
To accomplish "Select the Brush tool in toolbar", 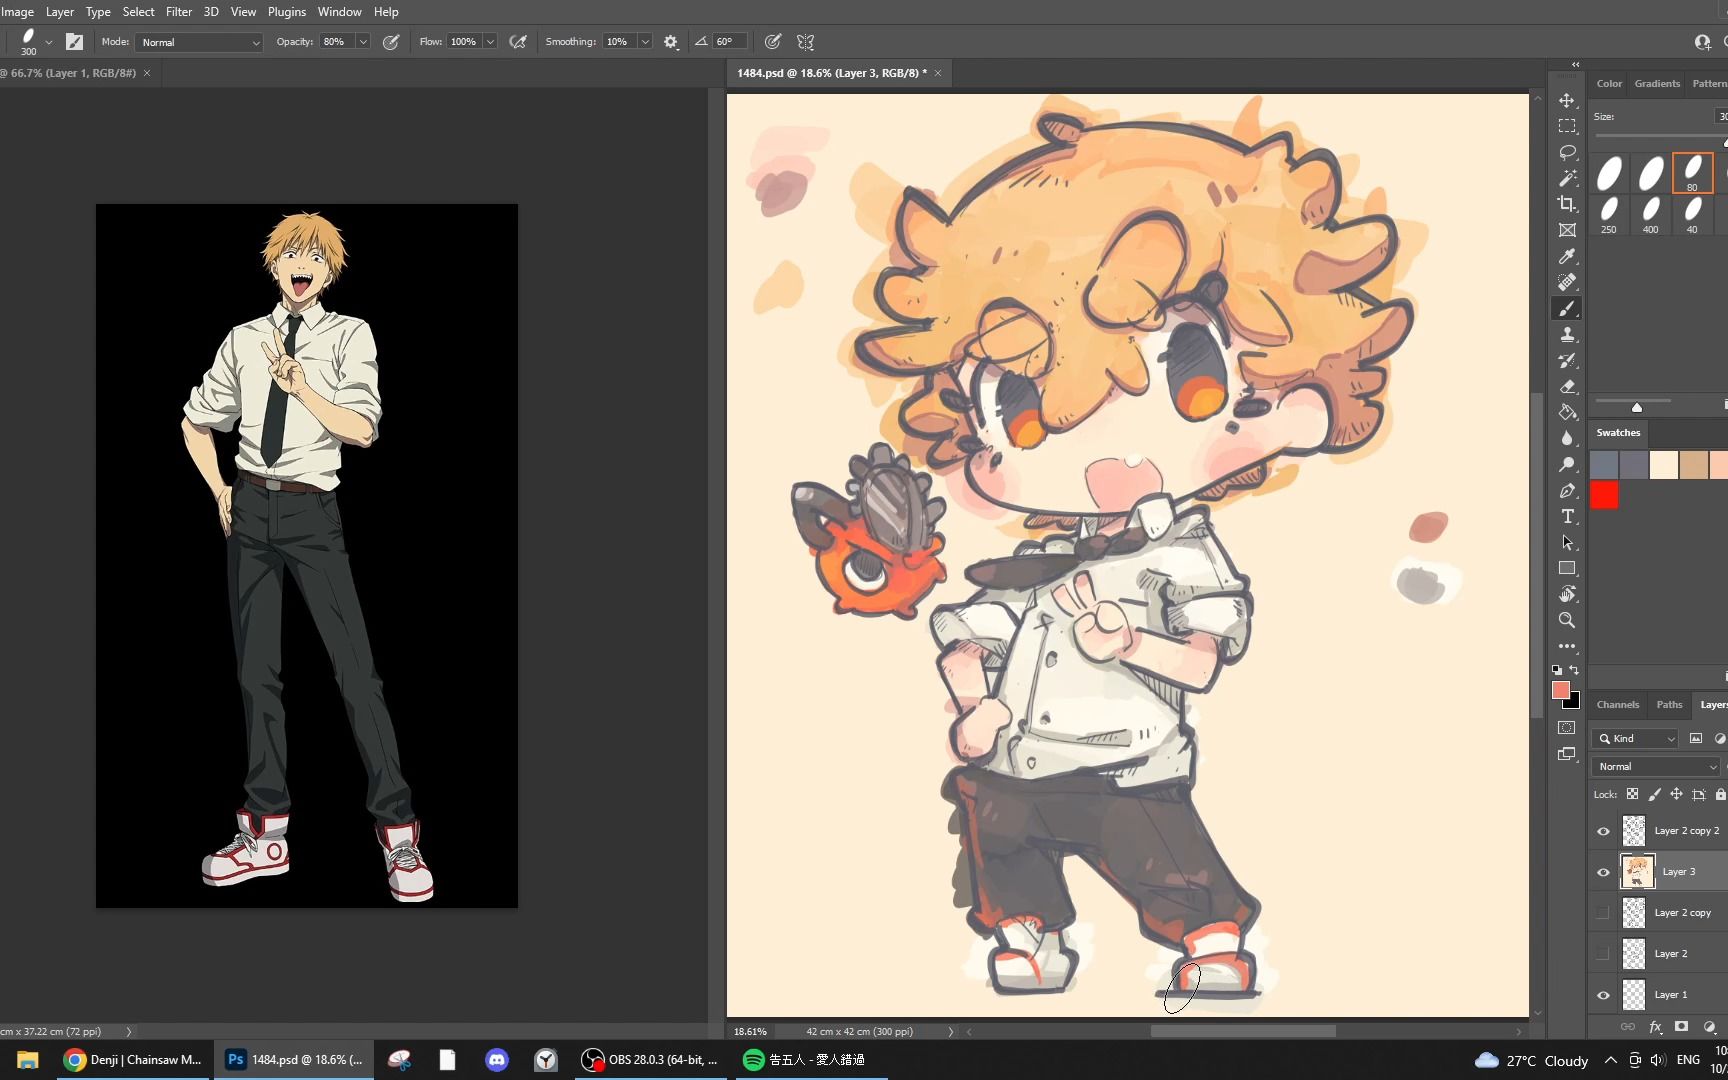I will (1567, 308).
